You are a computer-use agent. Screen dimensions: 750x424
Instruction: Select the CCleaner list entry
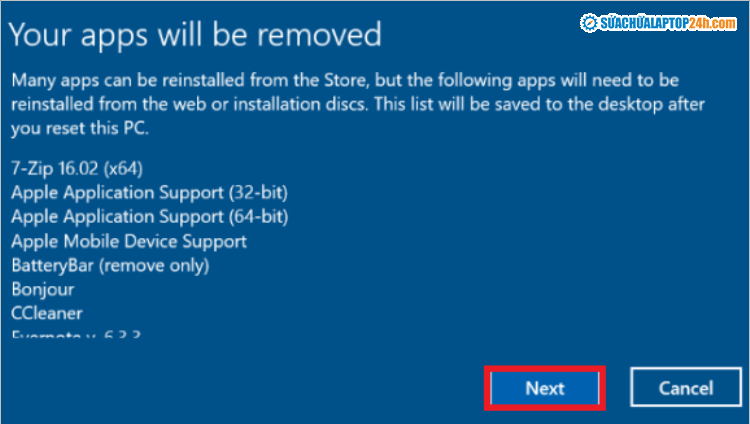[47, 314]
